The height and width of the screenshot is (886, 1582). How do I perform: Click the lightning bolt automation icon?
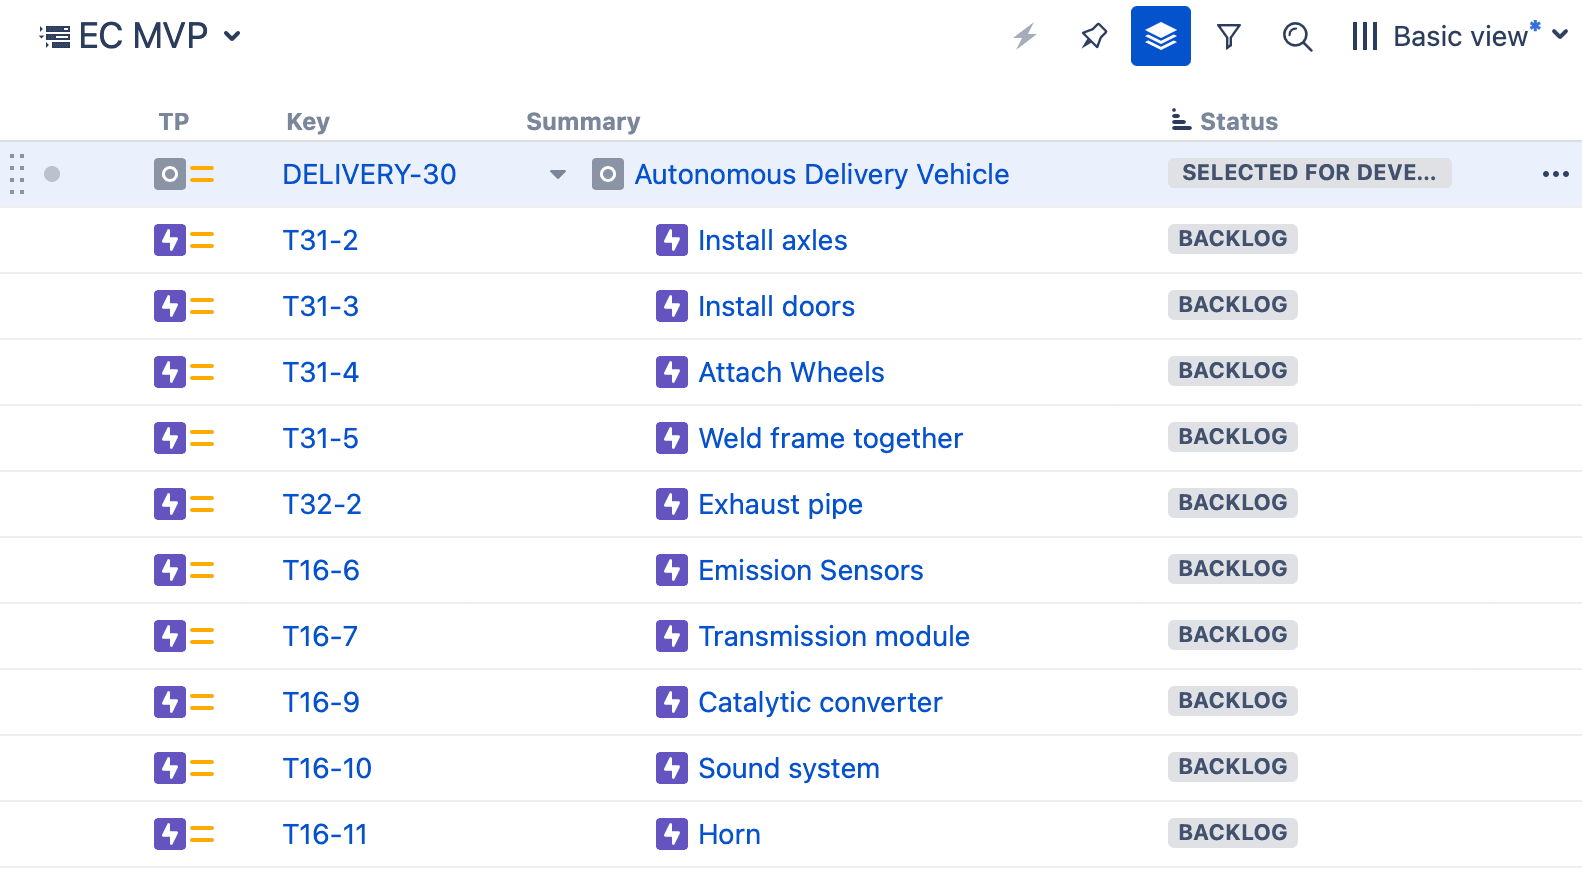point(1025,37)
